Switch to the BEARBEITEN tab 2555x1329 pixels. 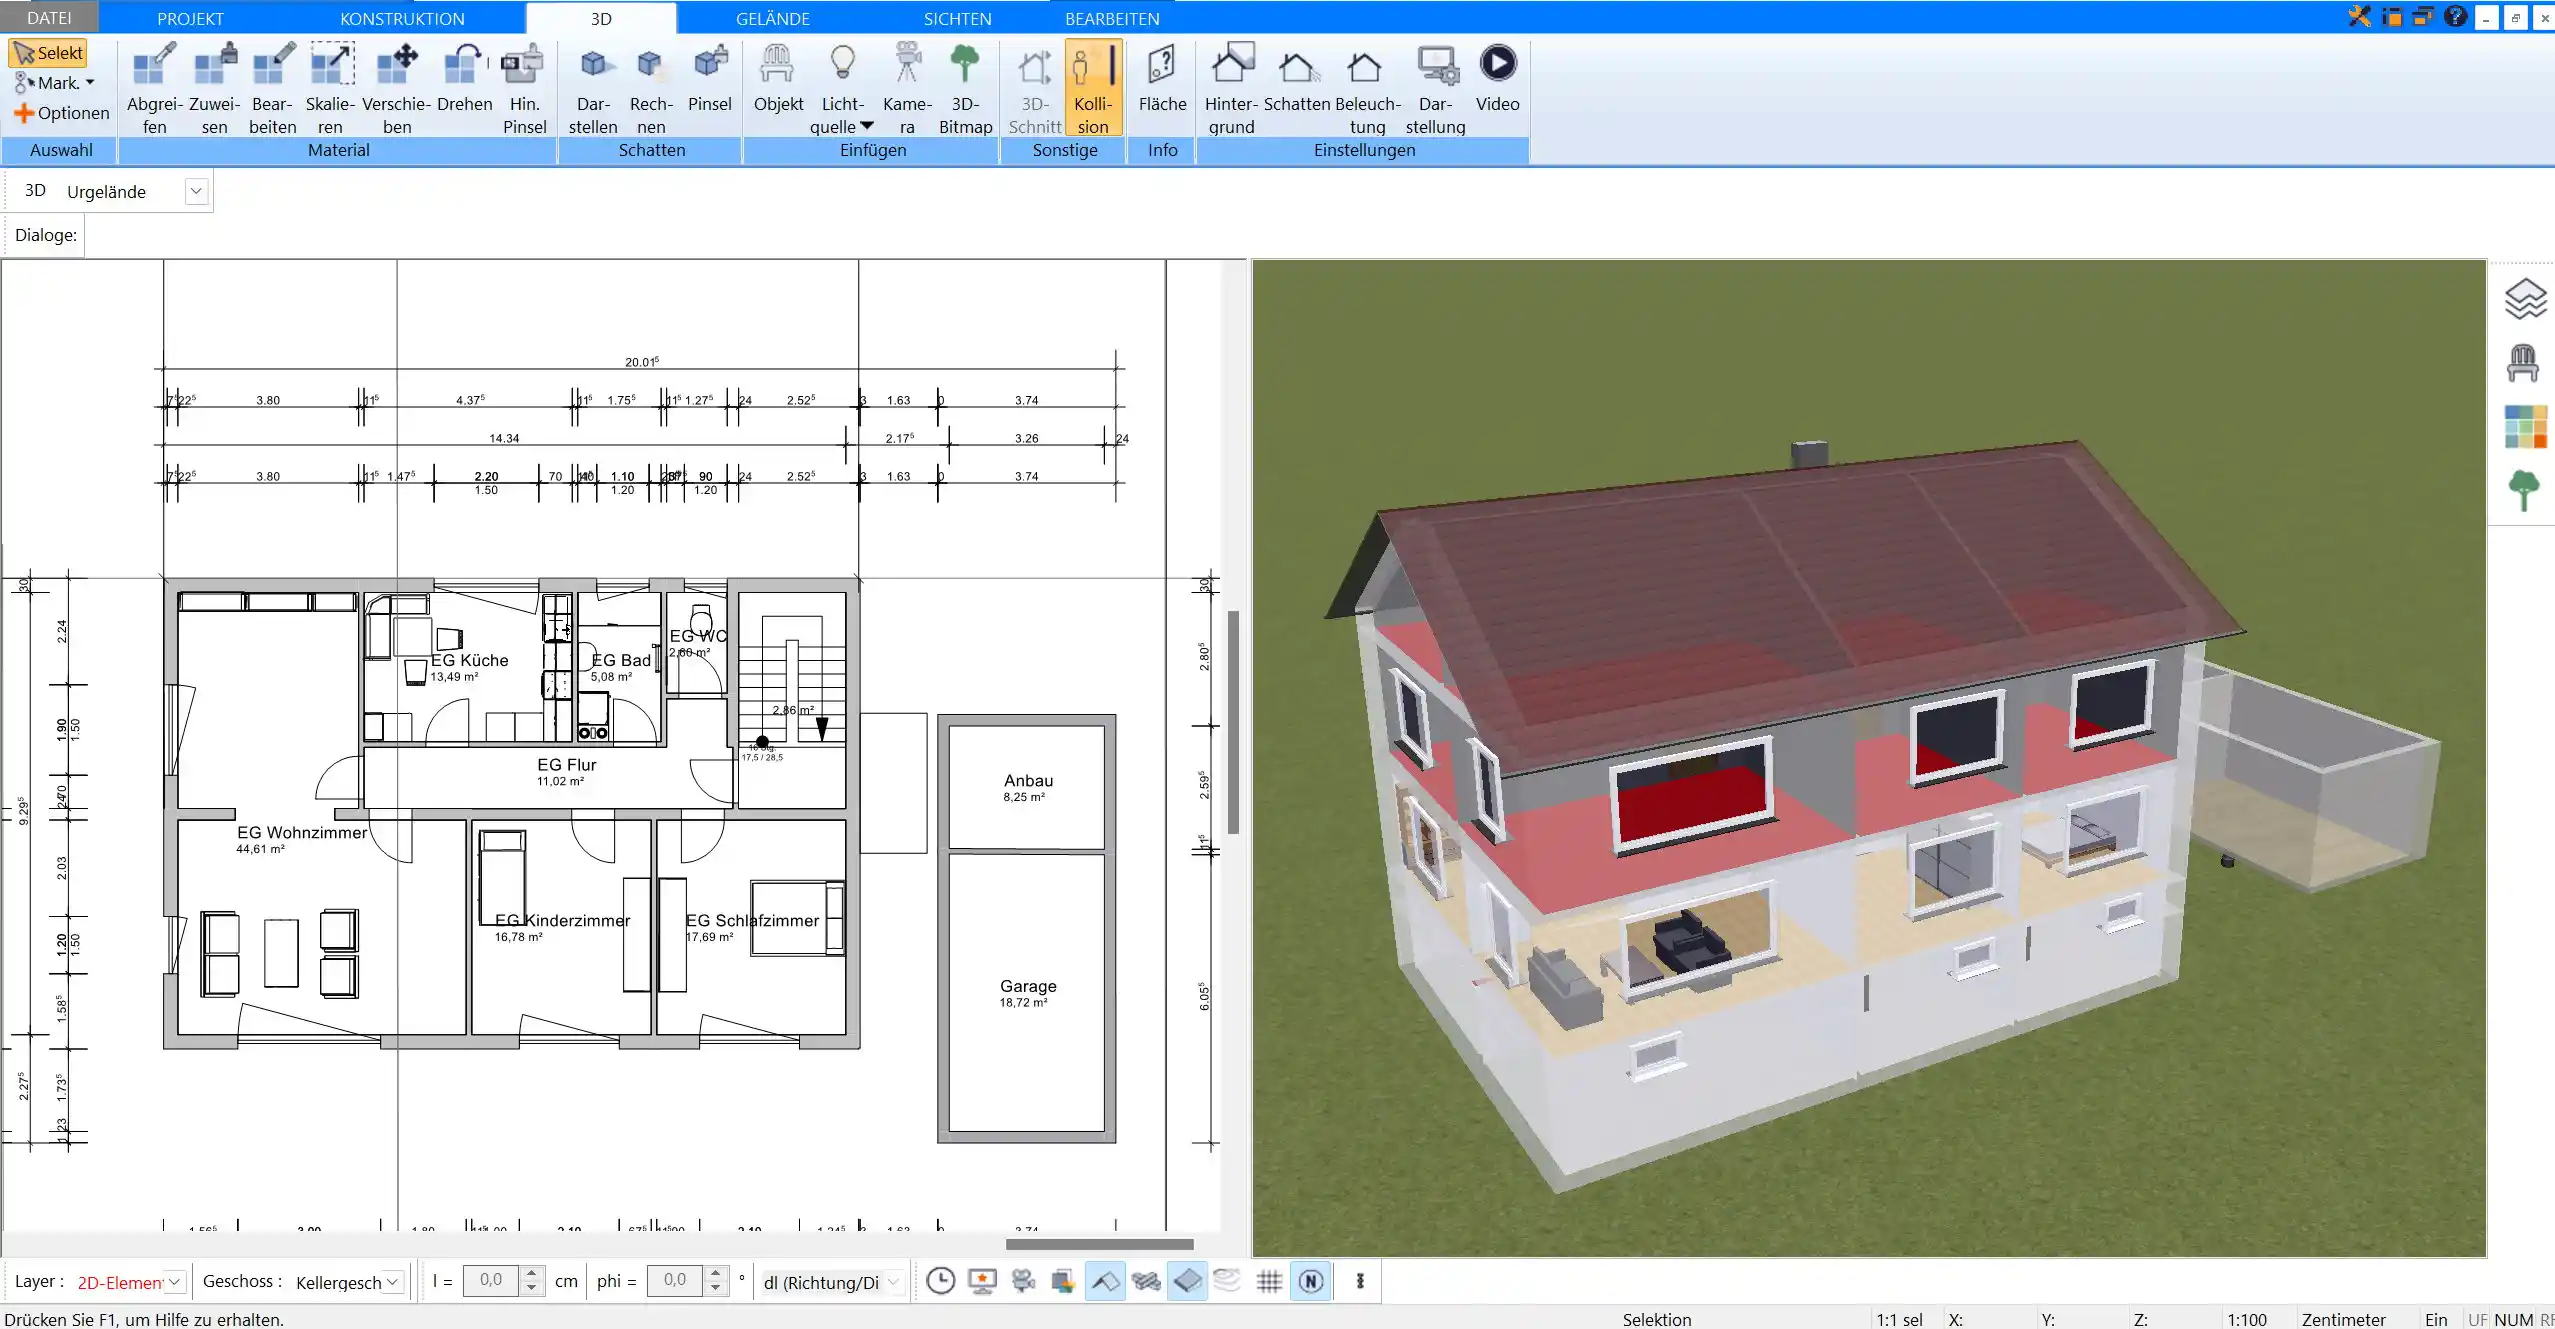[x=1112, y=18]
